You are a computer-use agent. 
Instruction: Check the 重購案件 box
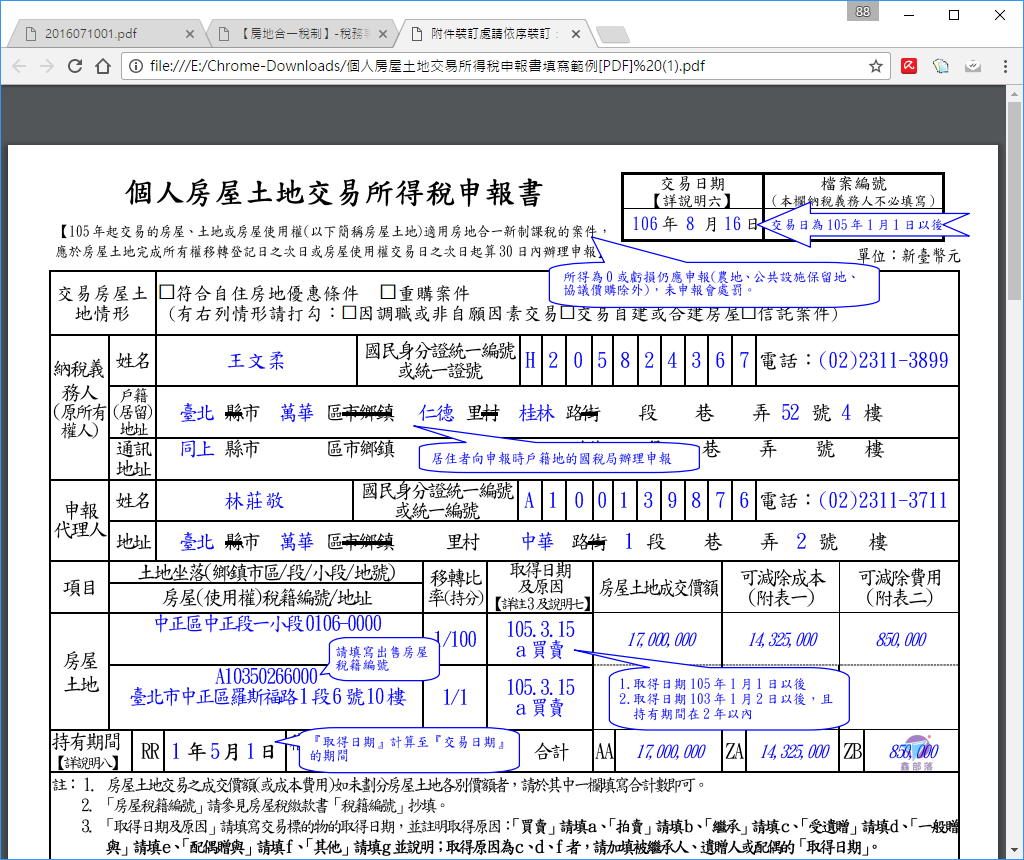click(388, 291)
